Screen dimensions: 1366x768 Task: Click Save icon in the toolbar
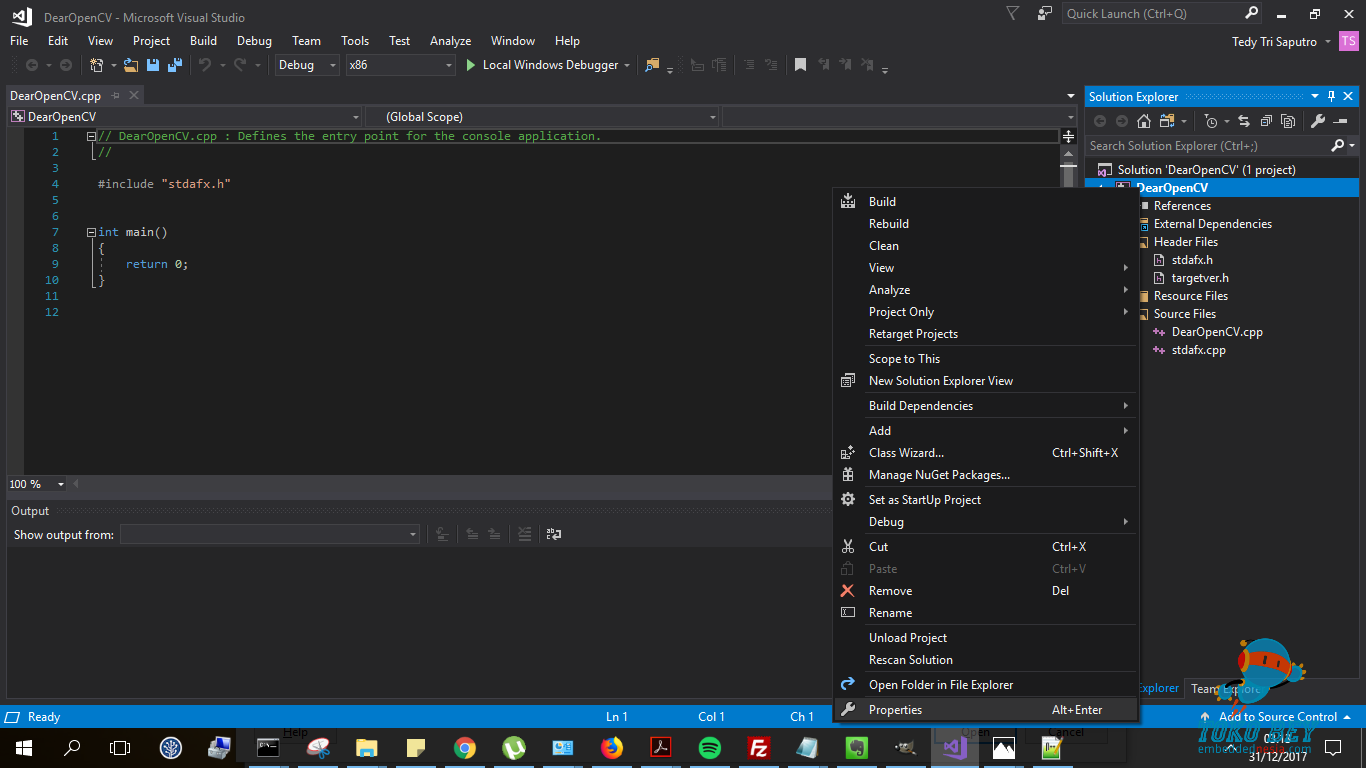pos(153,65)
